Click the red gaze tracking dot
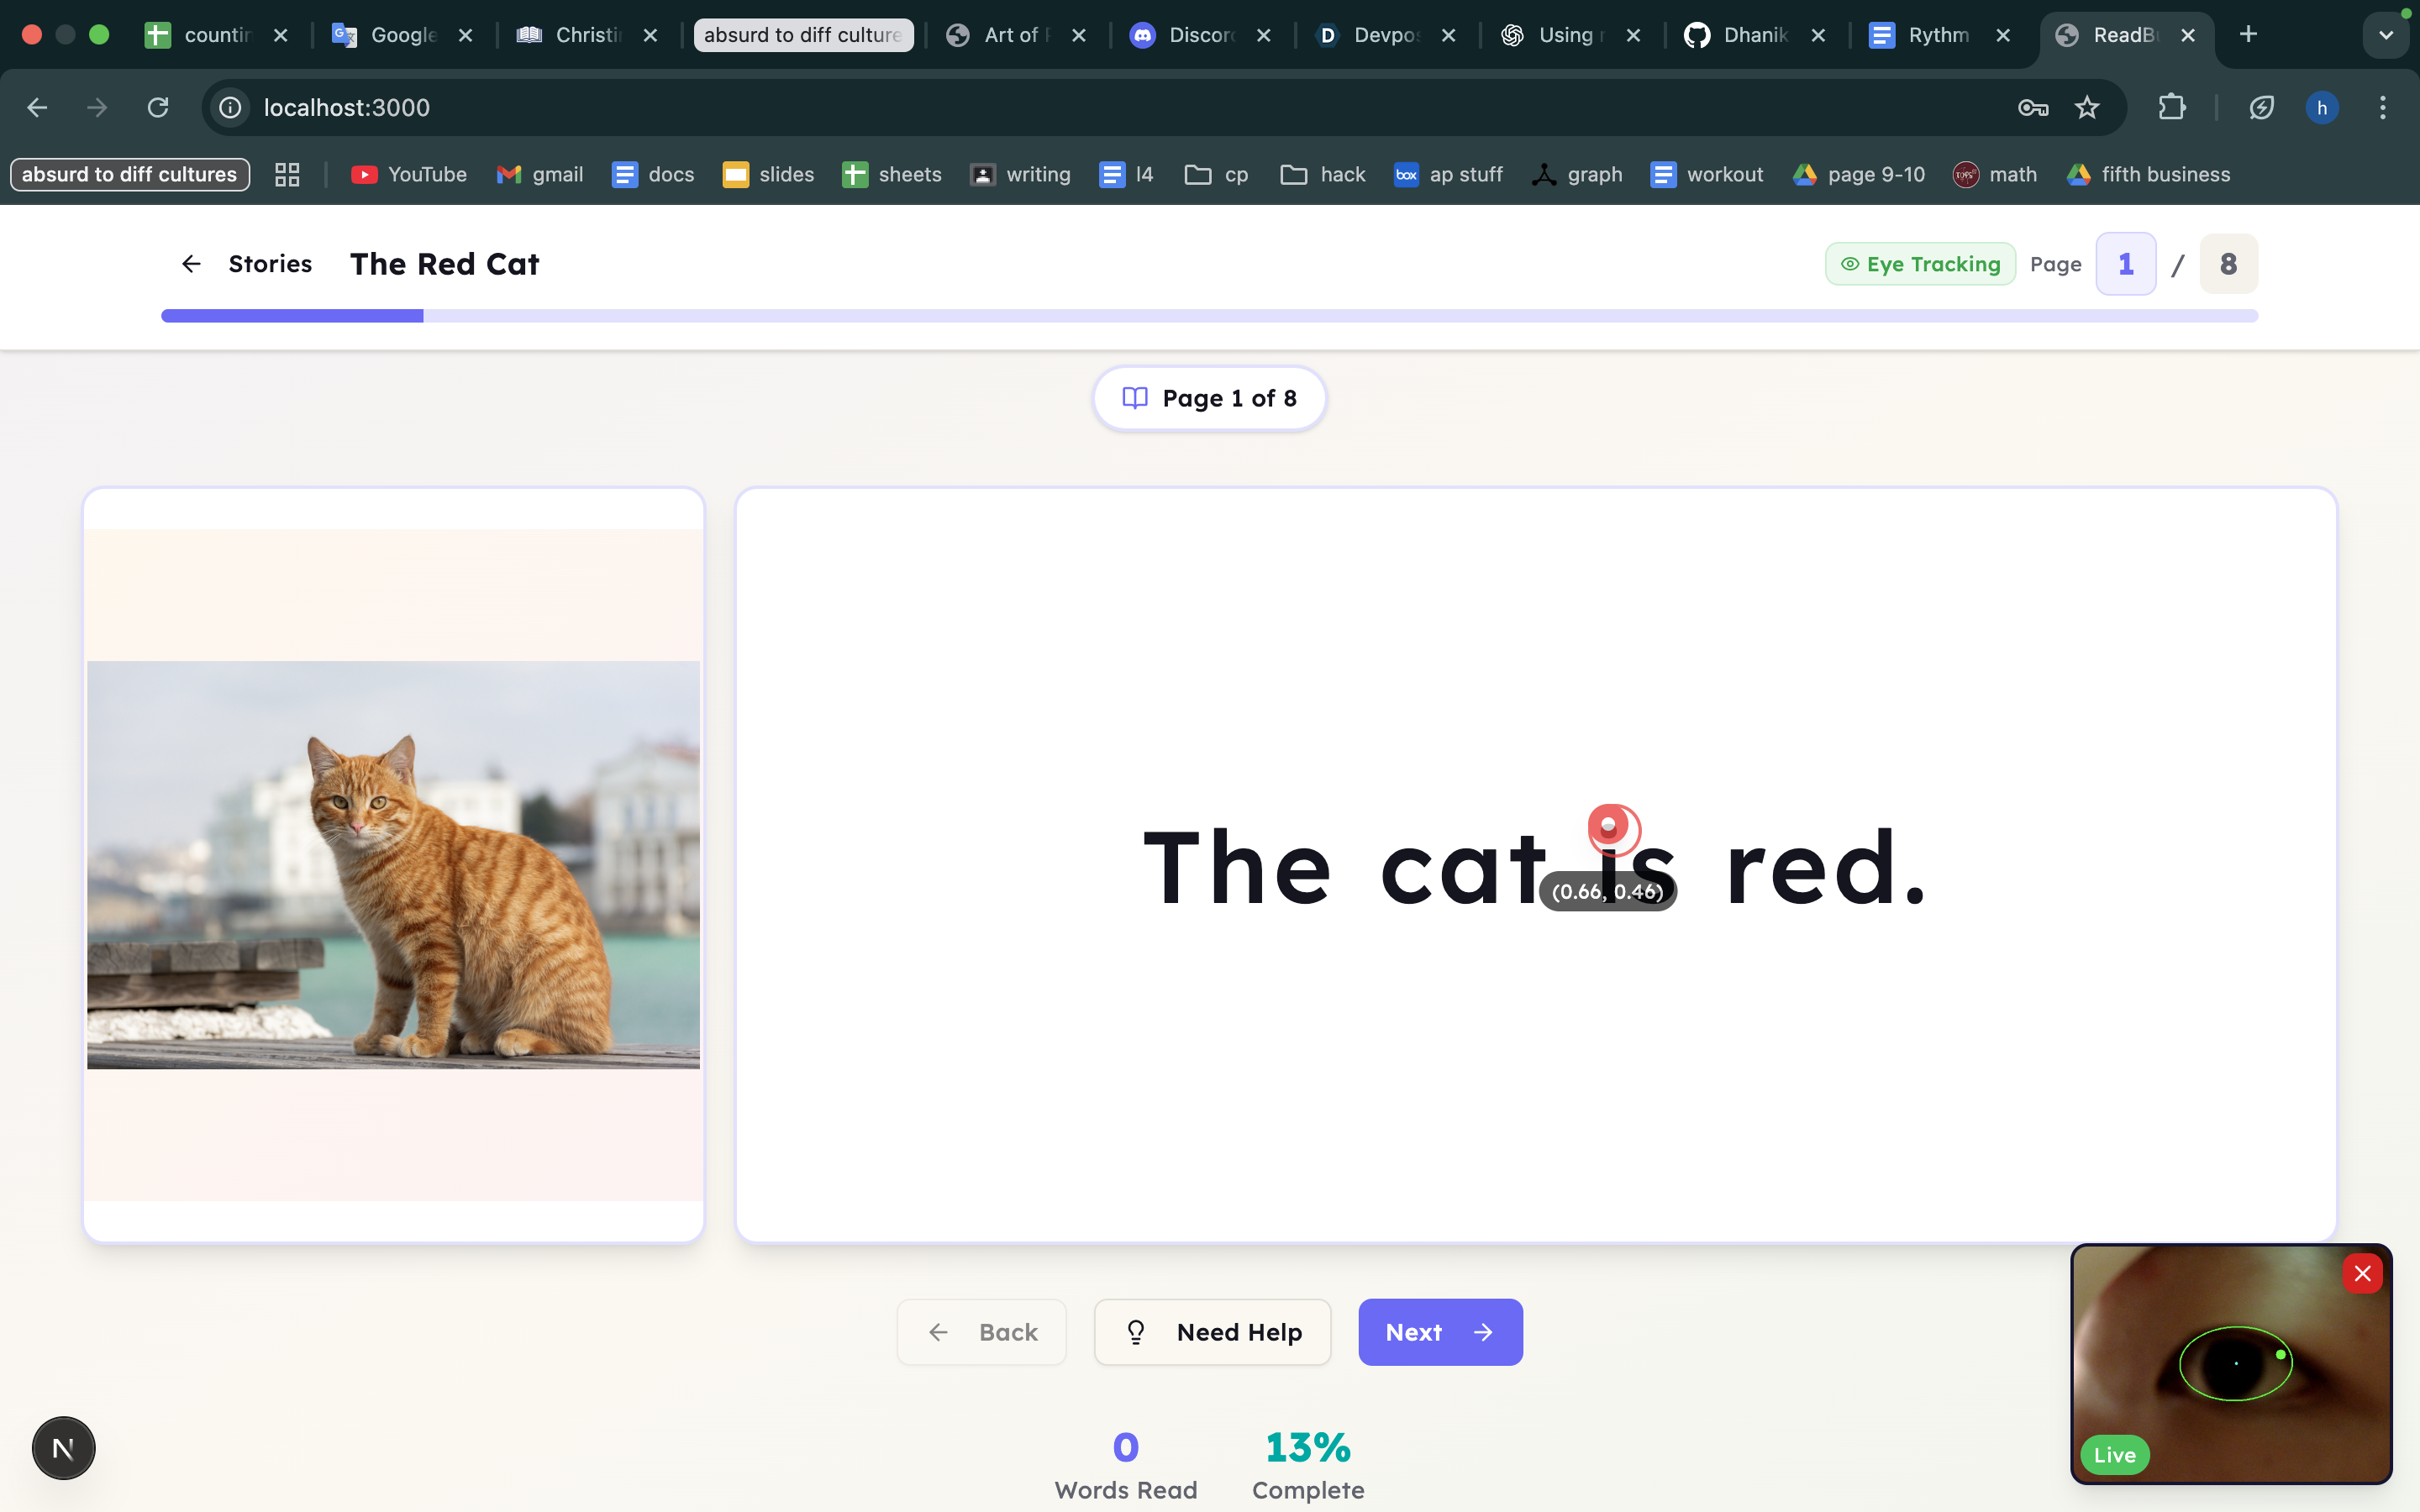 (1609, 826)
